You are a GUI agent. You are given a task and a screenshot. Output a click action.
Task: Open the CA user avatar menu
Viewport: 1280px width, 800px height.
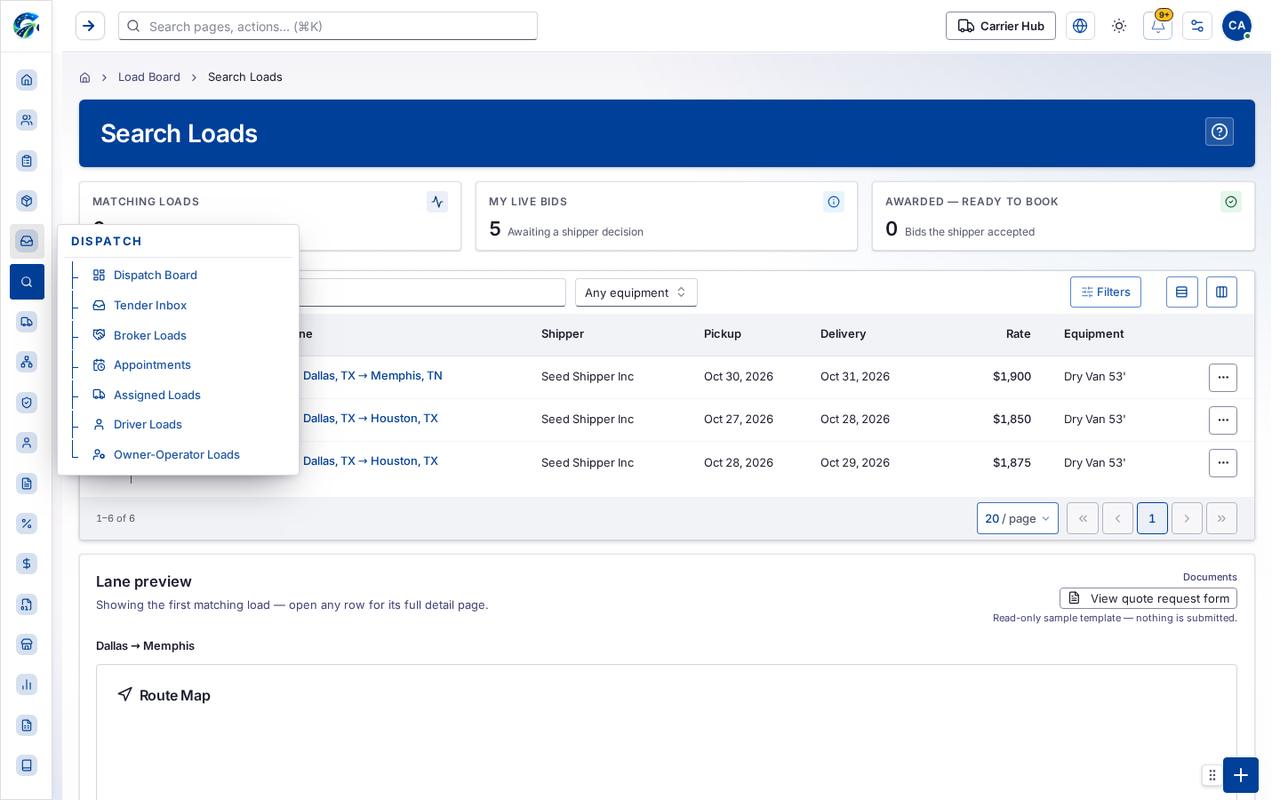tap(1237, 26)
